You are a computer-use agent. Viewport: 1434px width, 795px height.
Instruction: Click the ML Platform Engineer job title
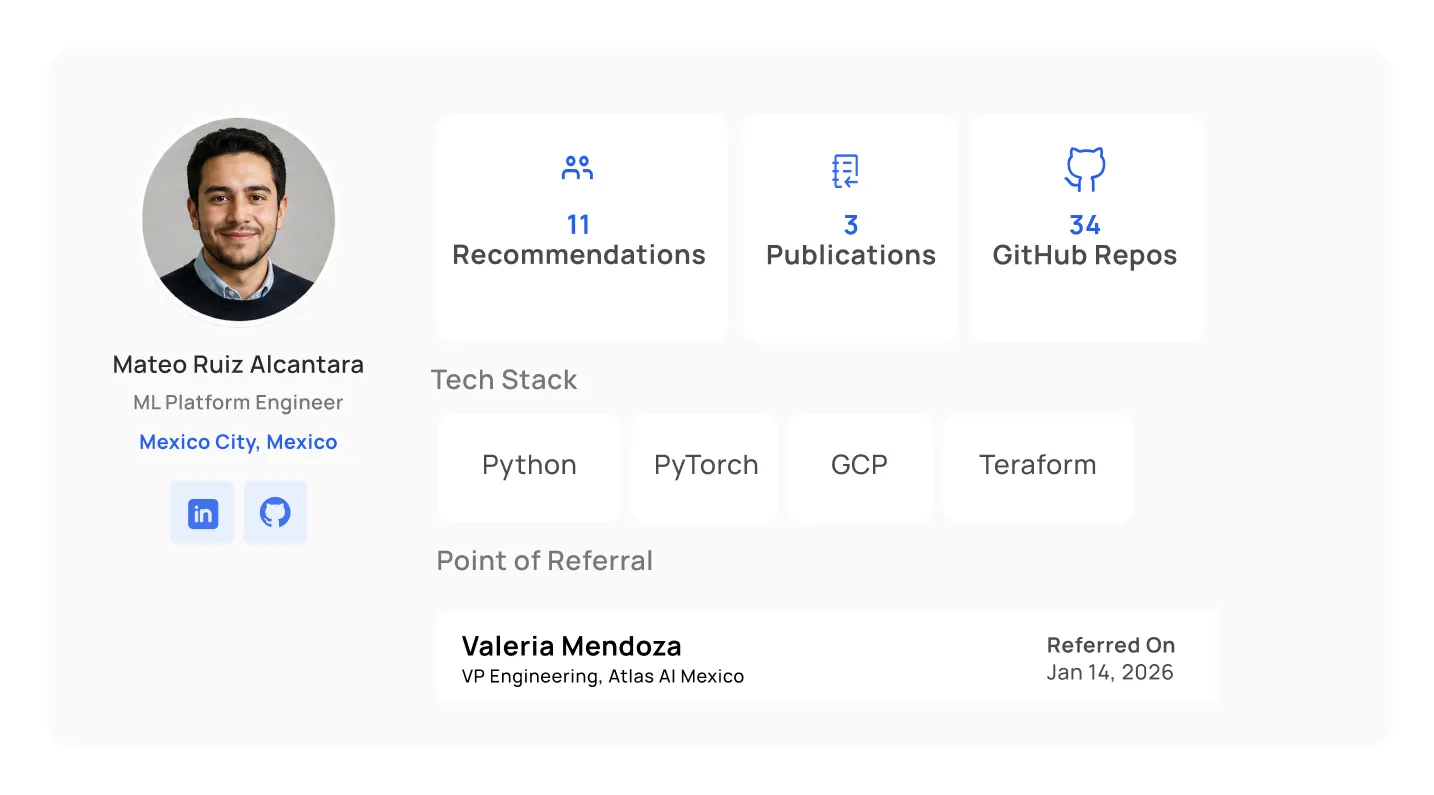[x=238, y=403]
